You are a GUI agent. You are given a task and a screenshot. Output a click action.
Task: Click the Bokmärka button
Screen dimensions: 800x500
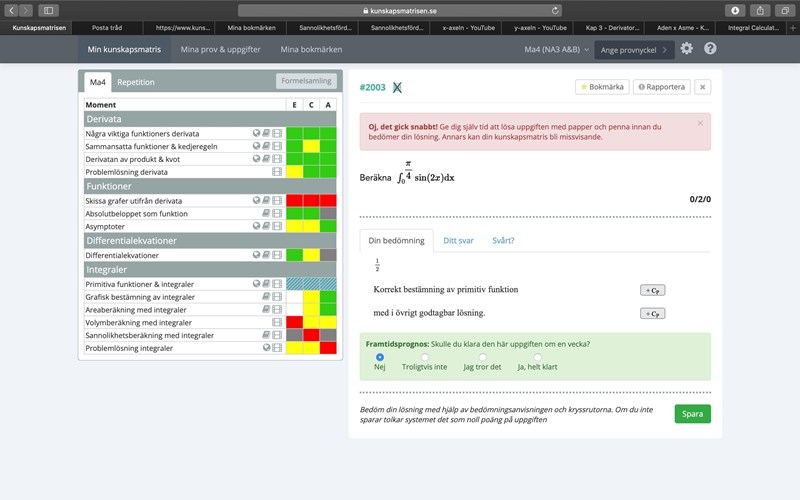[602, 87]
